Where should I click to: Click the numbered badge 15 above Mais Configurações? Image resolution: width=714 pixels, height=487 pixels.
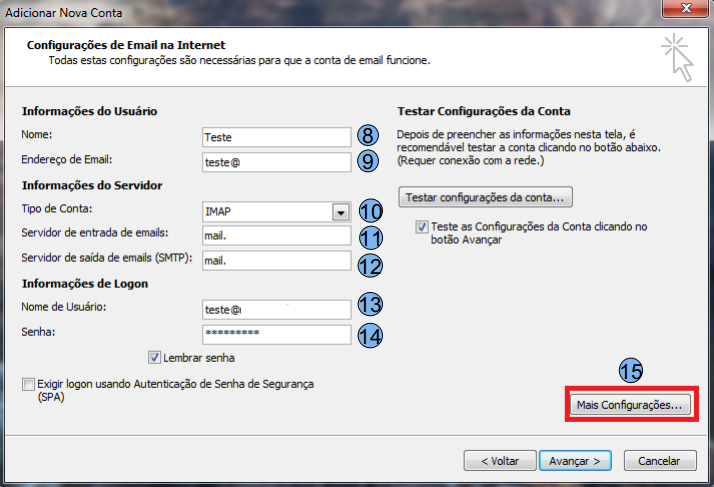(x=630, y=369)
